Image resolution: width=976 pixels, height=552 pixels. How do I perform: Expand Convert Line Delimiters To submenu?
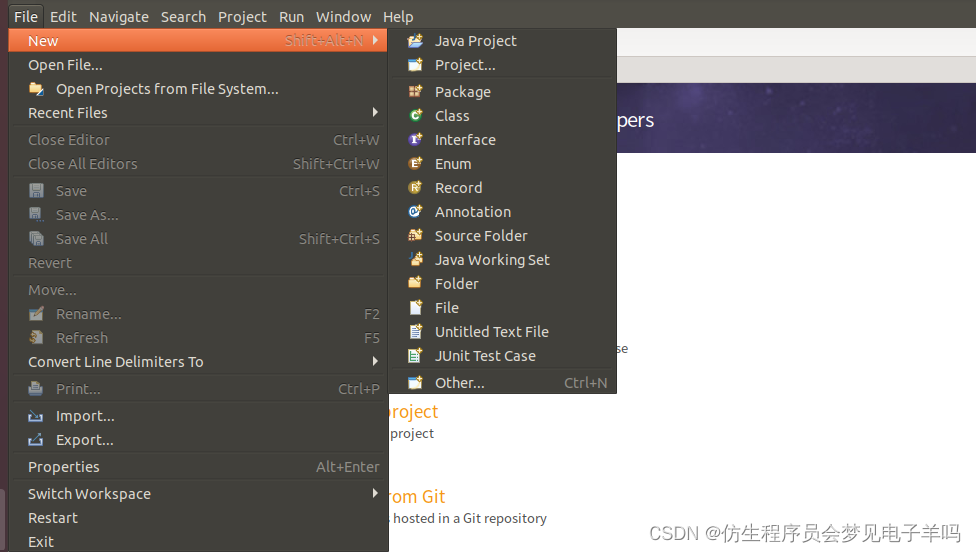pyautogui.click(x=375, y=361)
